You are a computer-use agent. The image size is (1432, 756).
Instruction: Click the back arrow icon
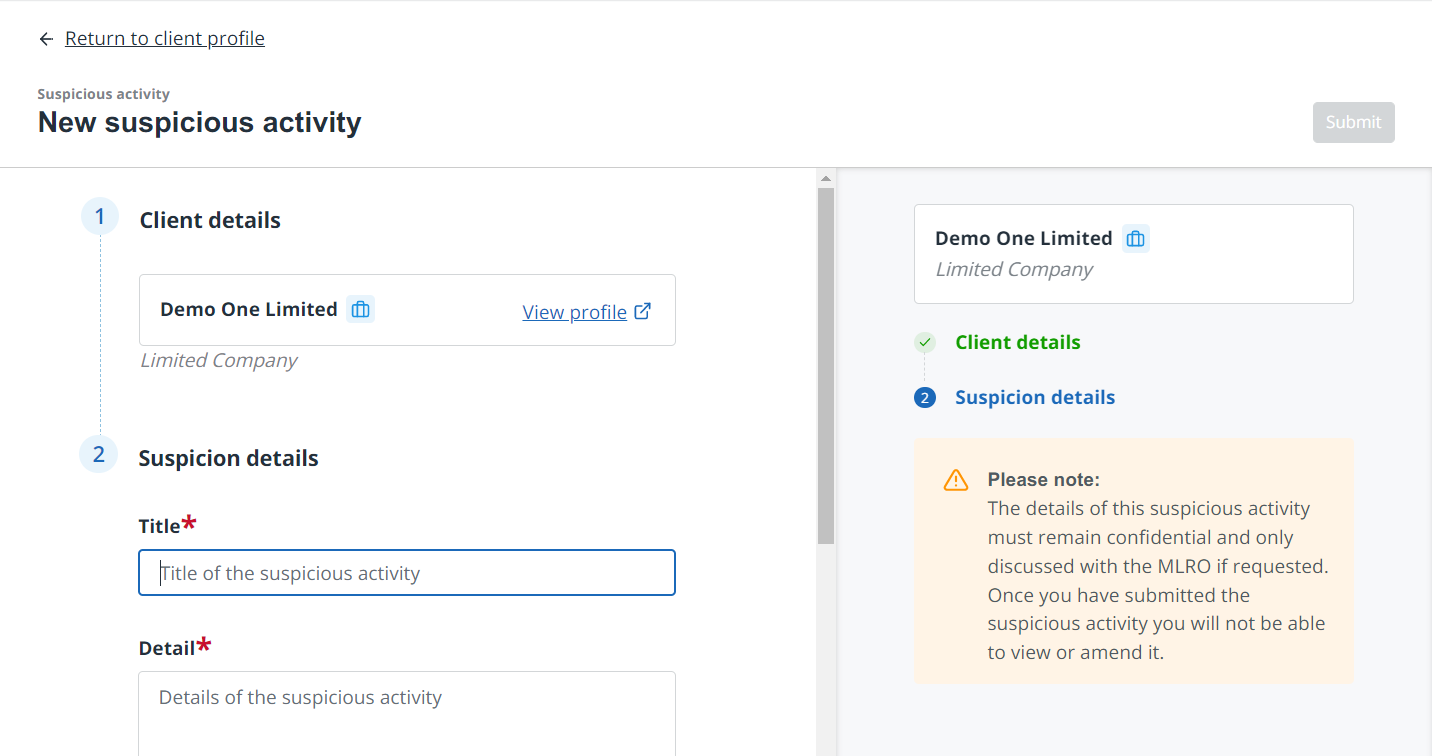[46, 39]
